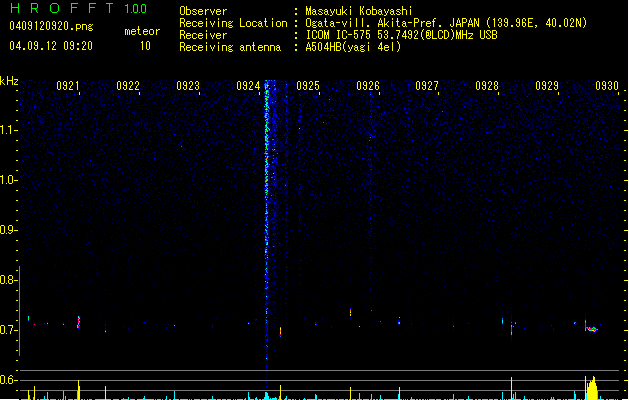Click the 0927 time marker
The width and height of the screenshot is (629, 400).
pos(427,86)
